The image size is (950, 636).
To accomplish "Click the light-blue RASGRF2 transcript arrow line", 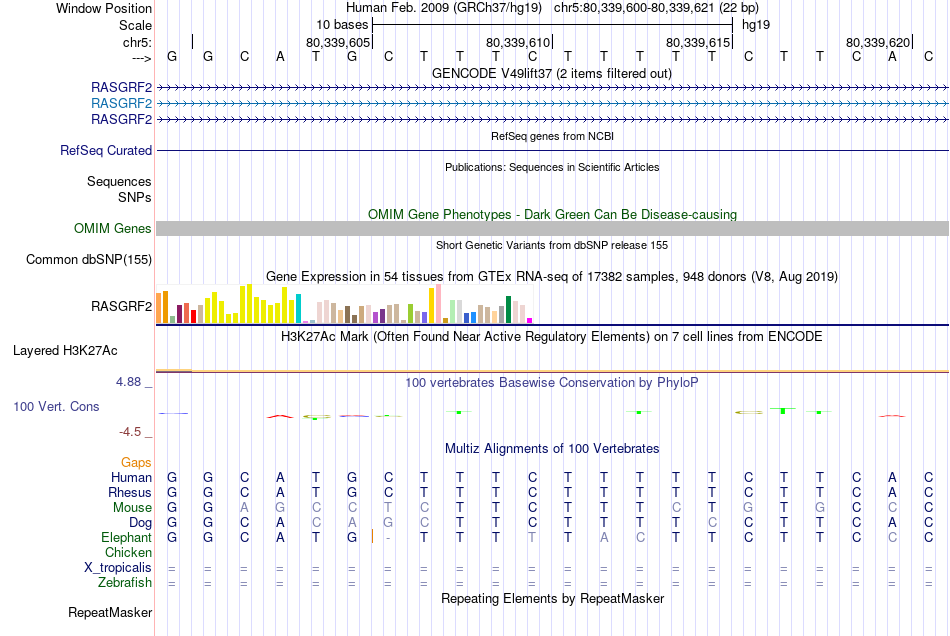I will (x=552, y=104).
